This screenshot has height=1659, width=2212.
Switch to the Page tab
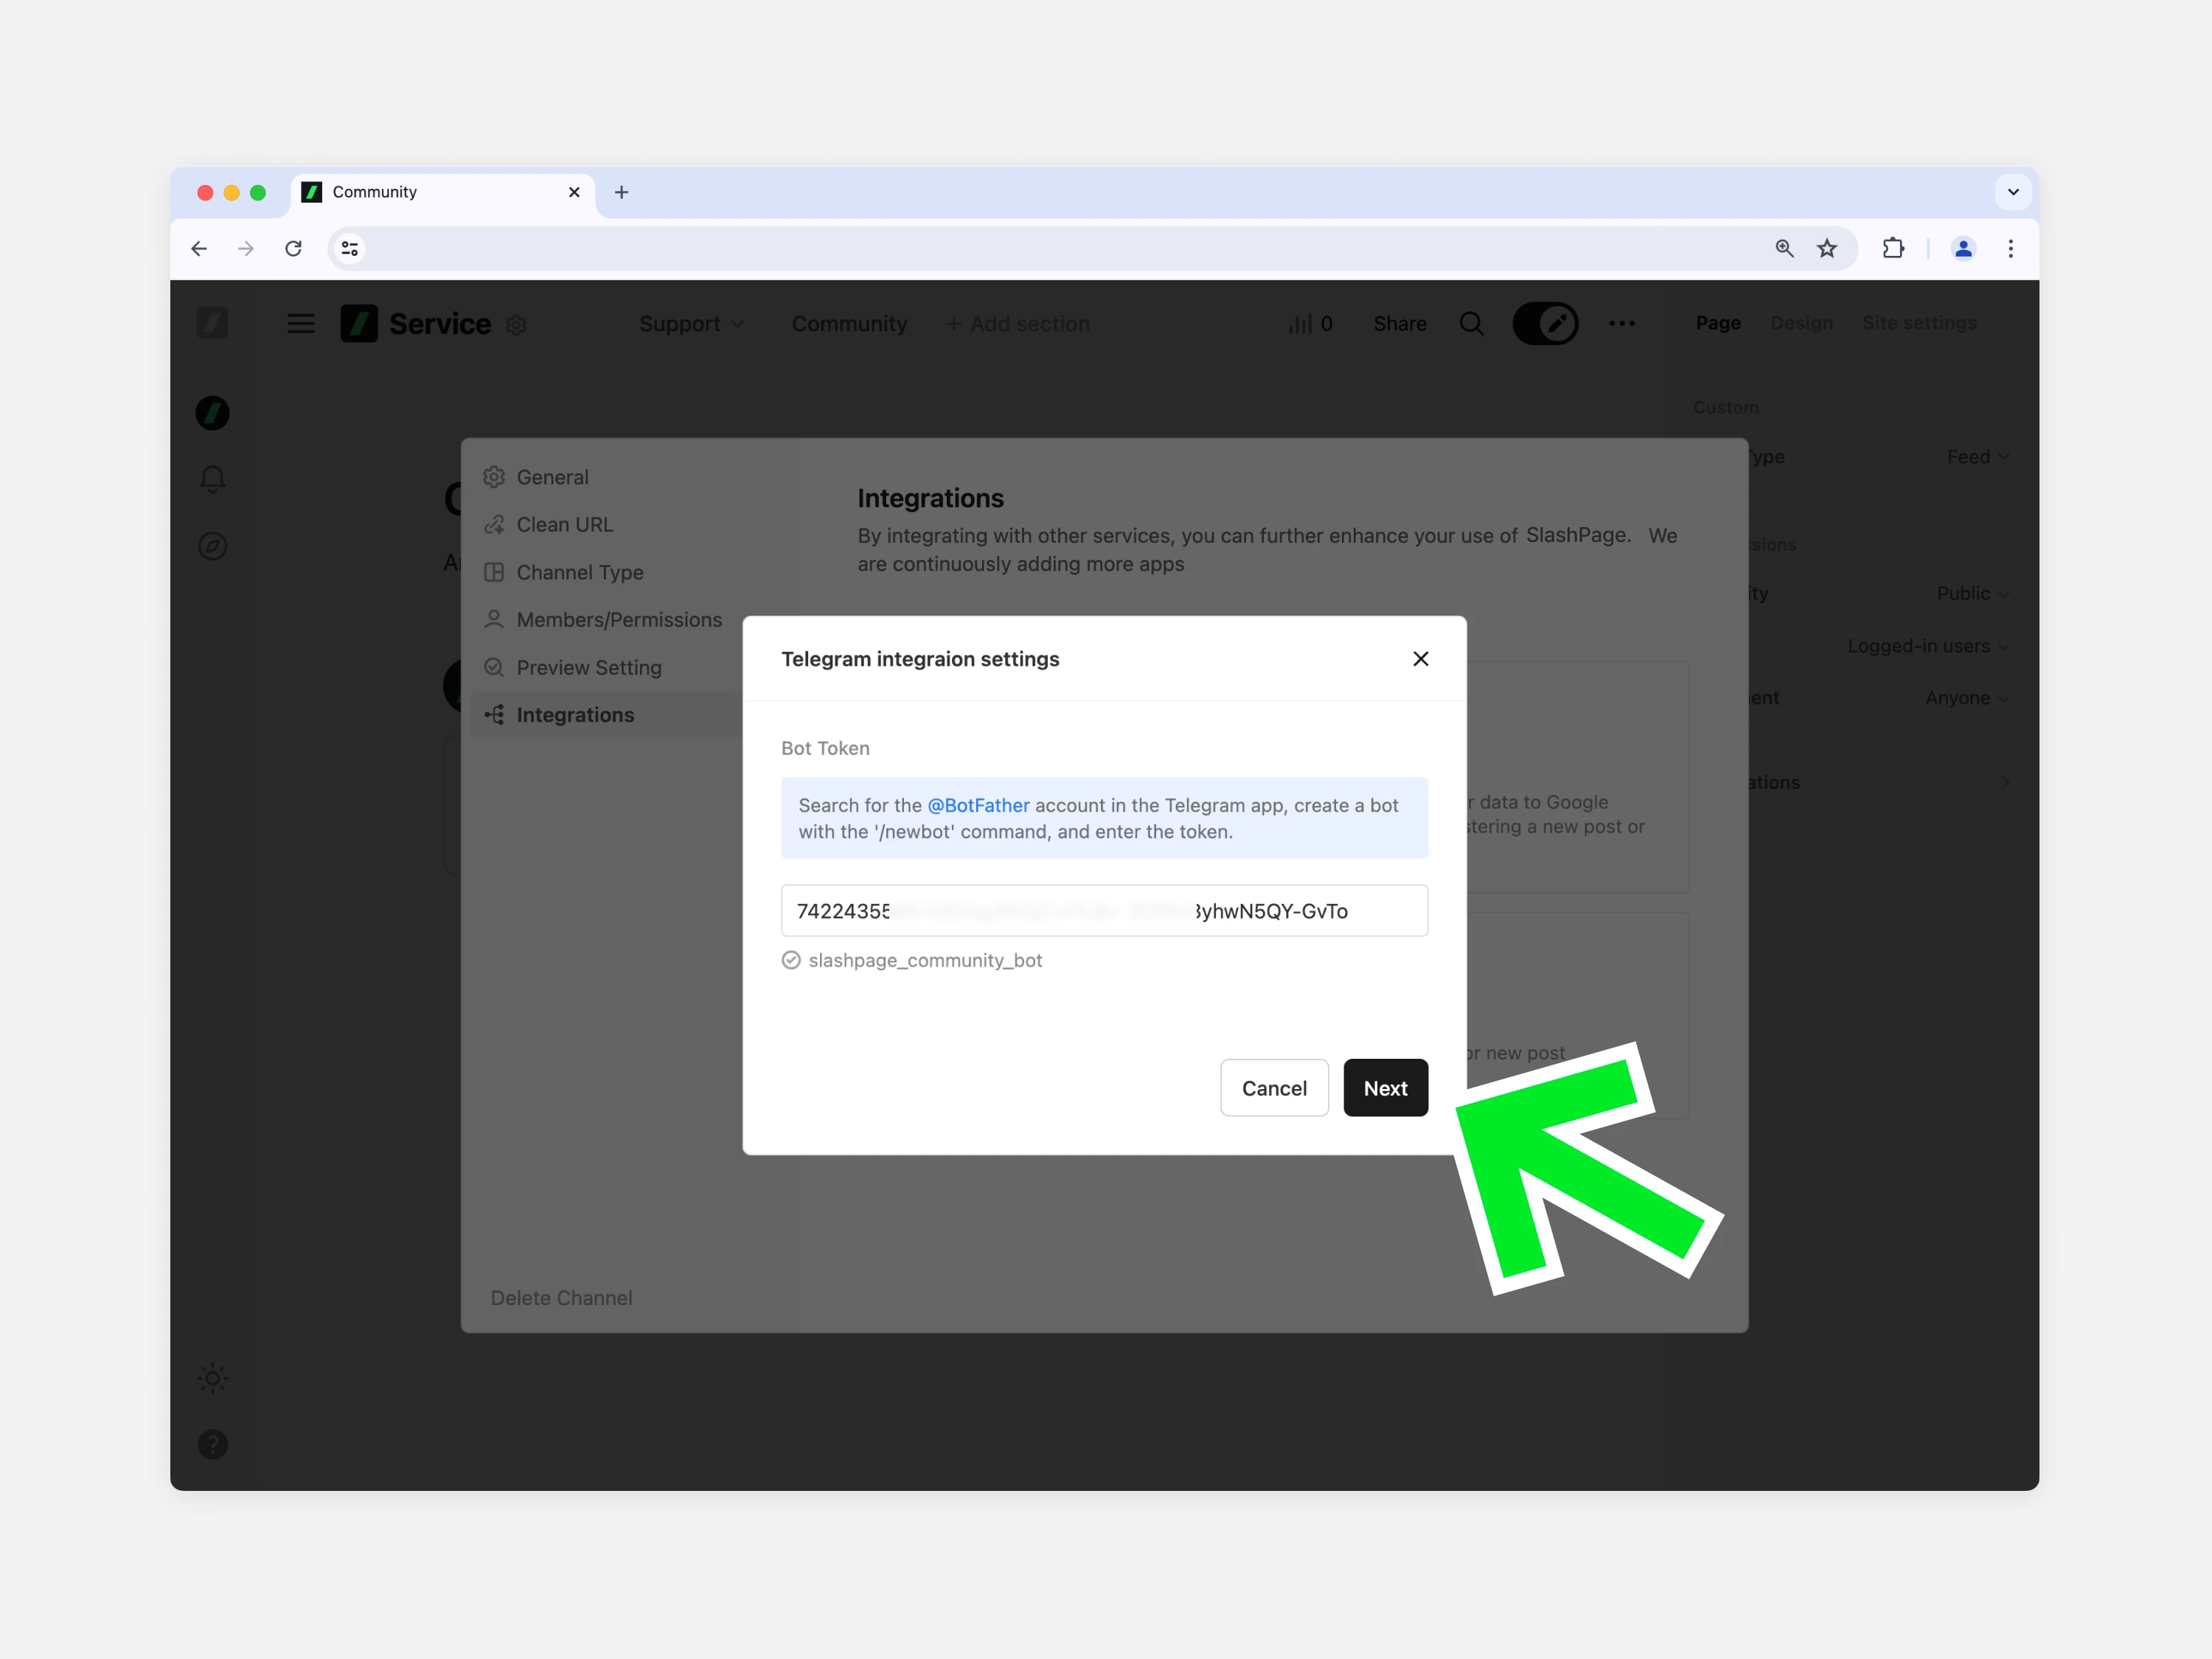pyautogui.click(x=1718, y=323)
